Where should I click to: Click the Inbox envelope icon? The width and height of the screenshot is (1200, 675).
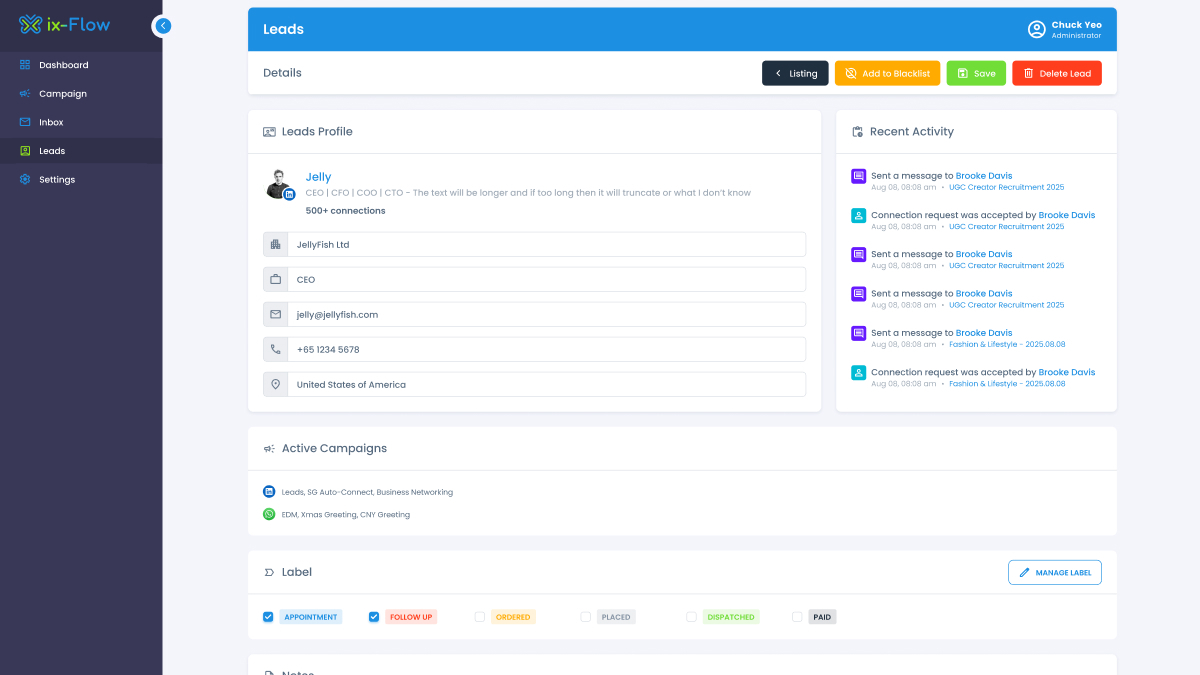pos(25,122)
